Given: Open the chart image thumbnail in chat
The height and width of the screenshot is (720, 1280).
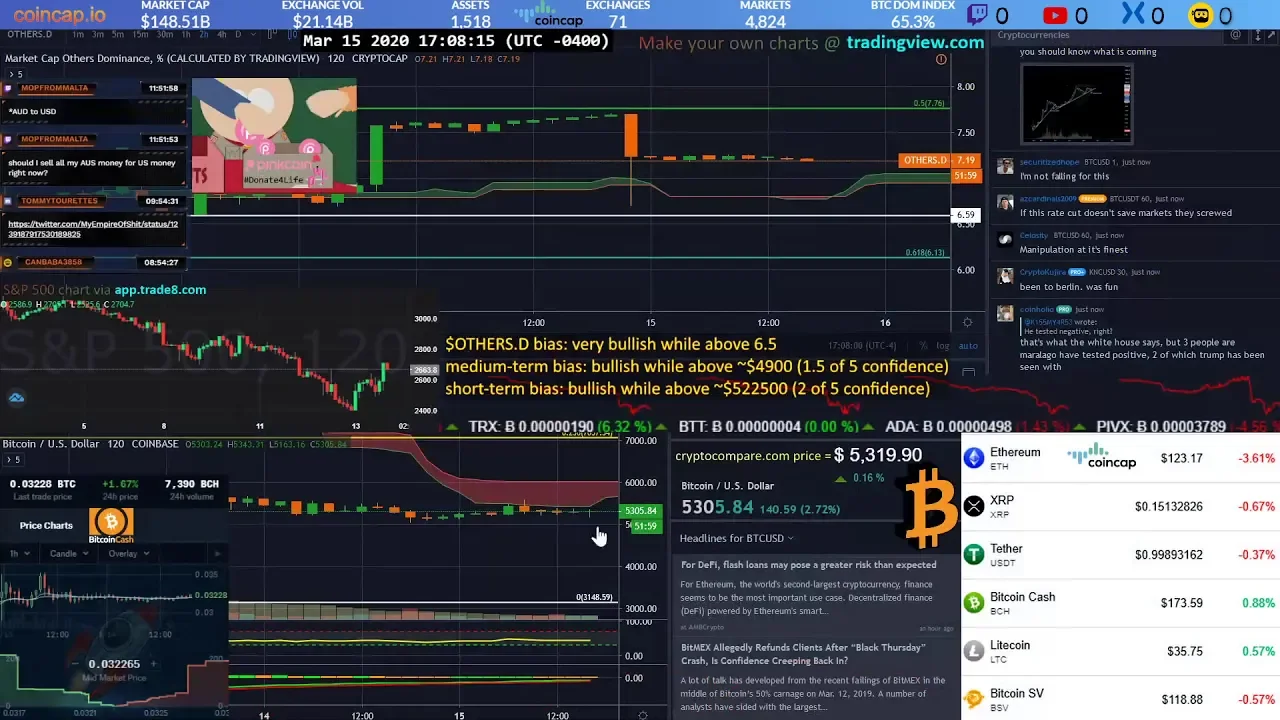Looking at the screenshot, I should pyautogui.click(x=1076, y=105).
